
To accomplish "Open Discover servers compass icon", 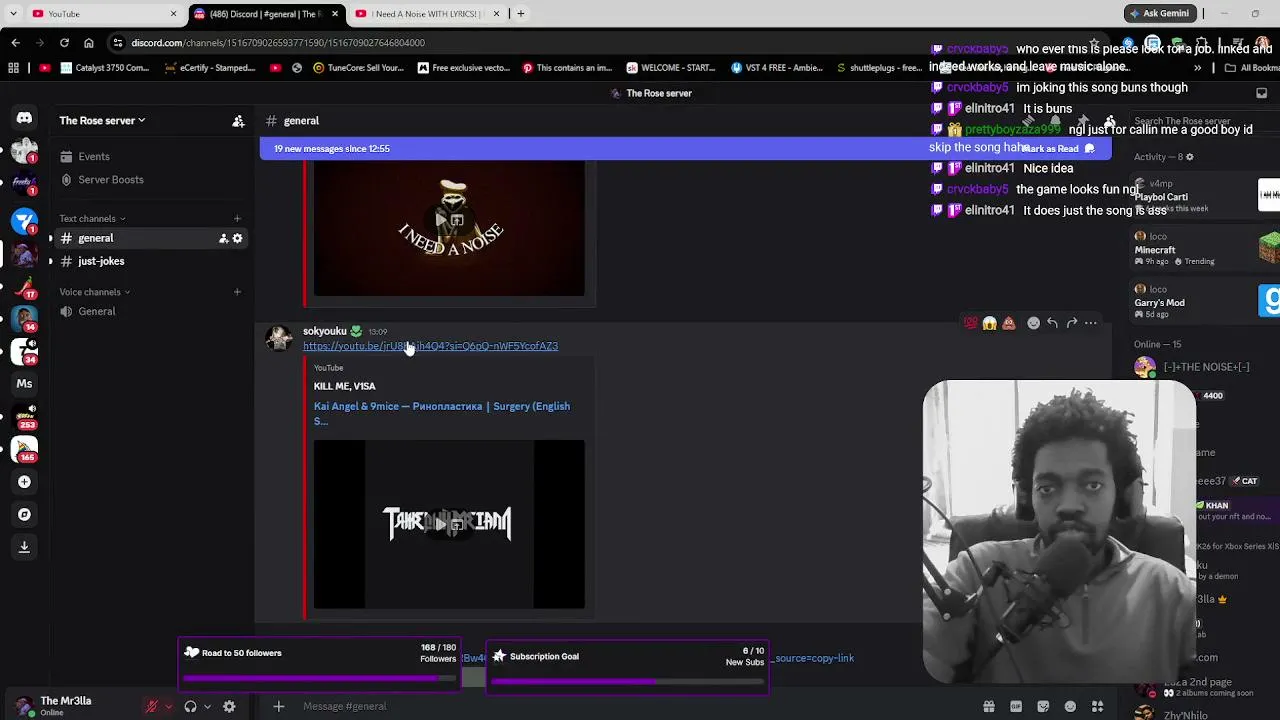I will [x=24, y=514].
